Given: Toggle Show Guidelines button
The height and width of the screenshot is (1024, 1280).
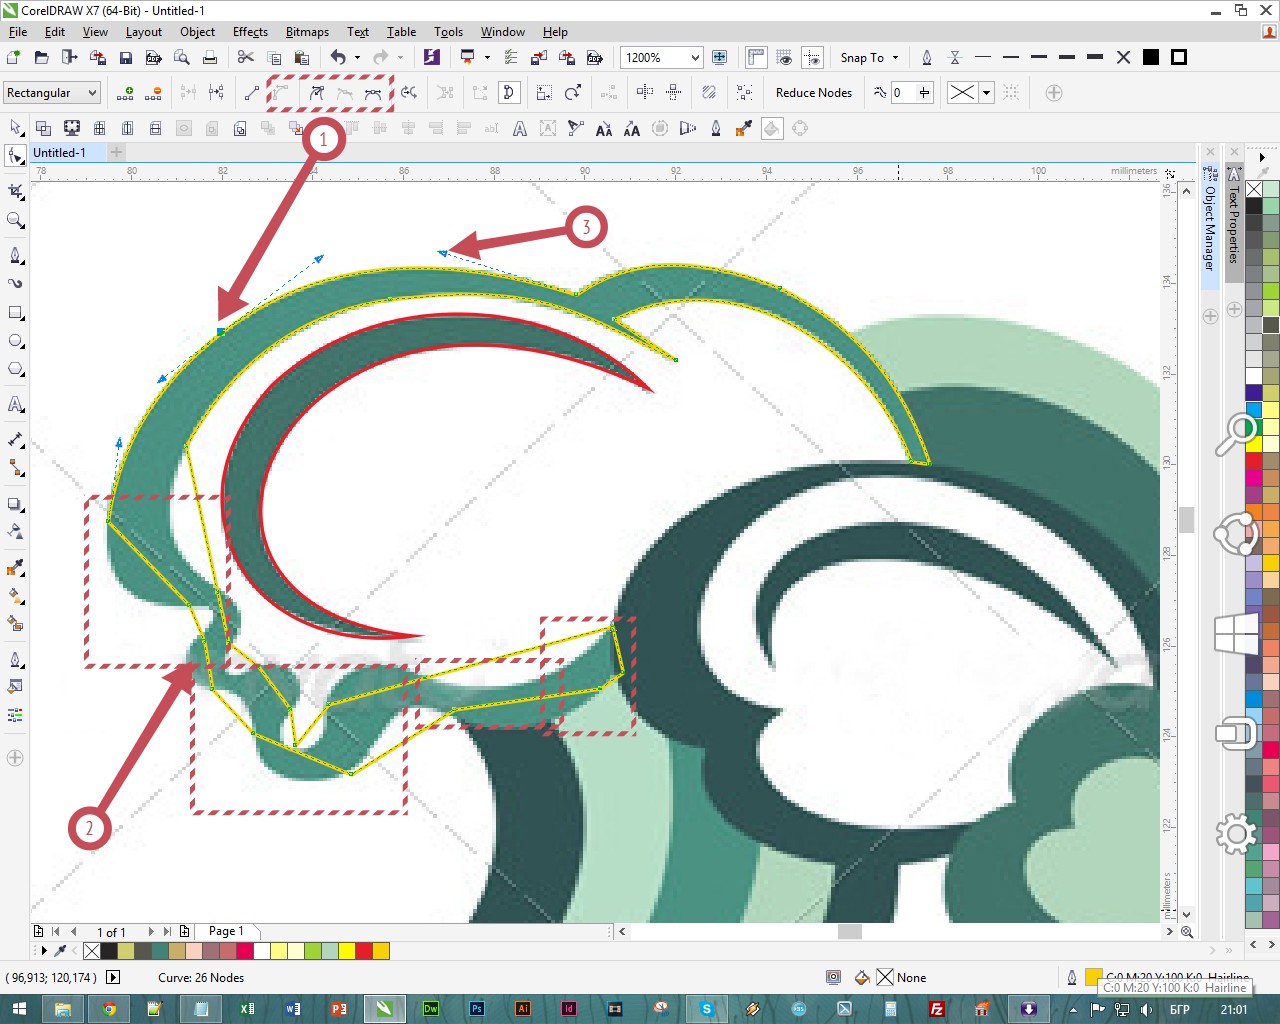Looking at the screenshot, I should [x=812, y=57].
